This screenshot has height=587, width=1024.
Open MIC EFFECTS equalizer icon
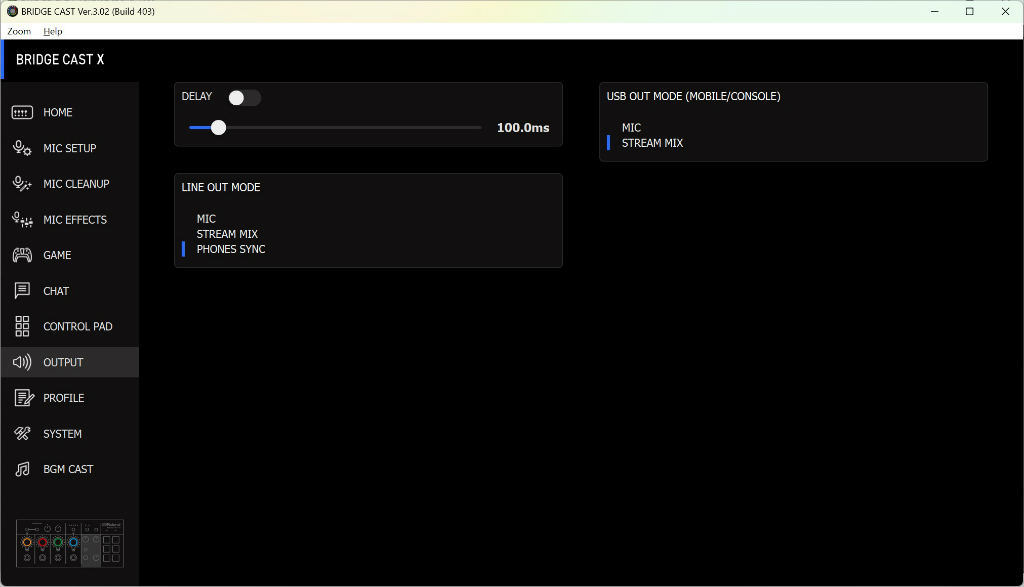(22, 220)
